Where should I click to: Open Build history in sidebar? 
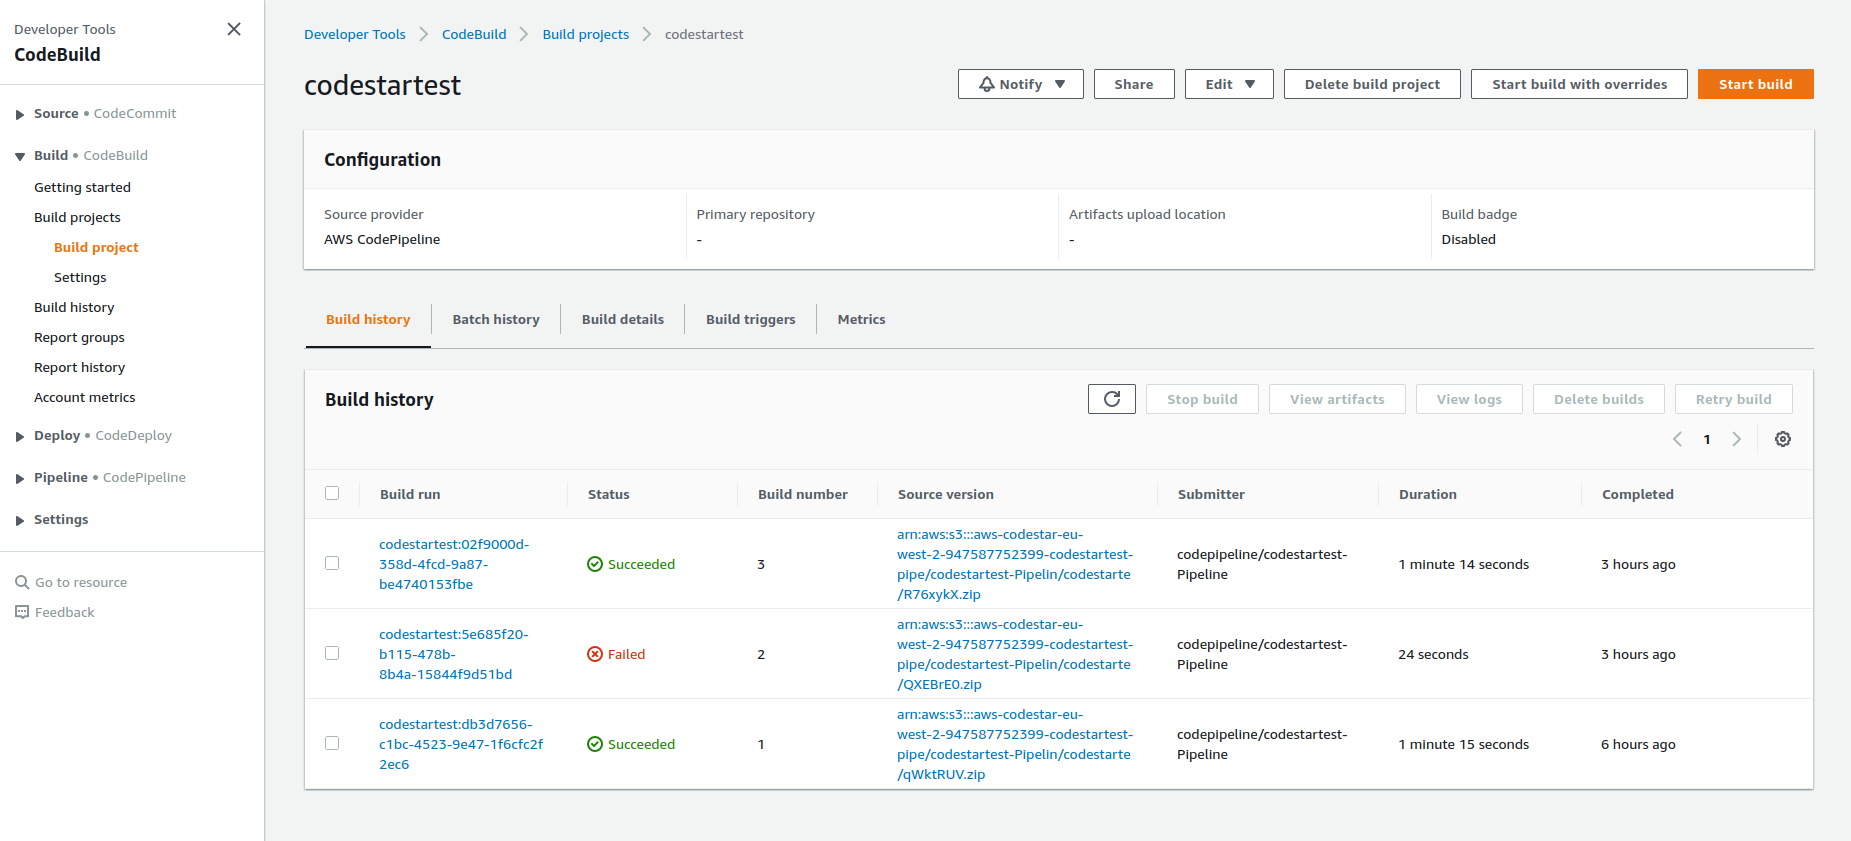(74, 307)
